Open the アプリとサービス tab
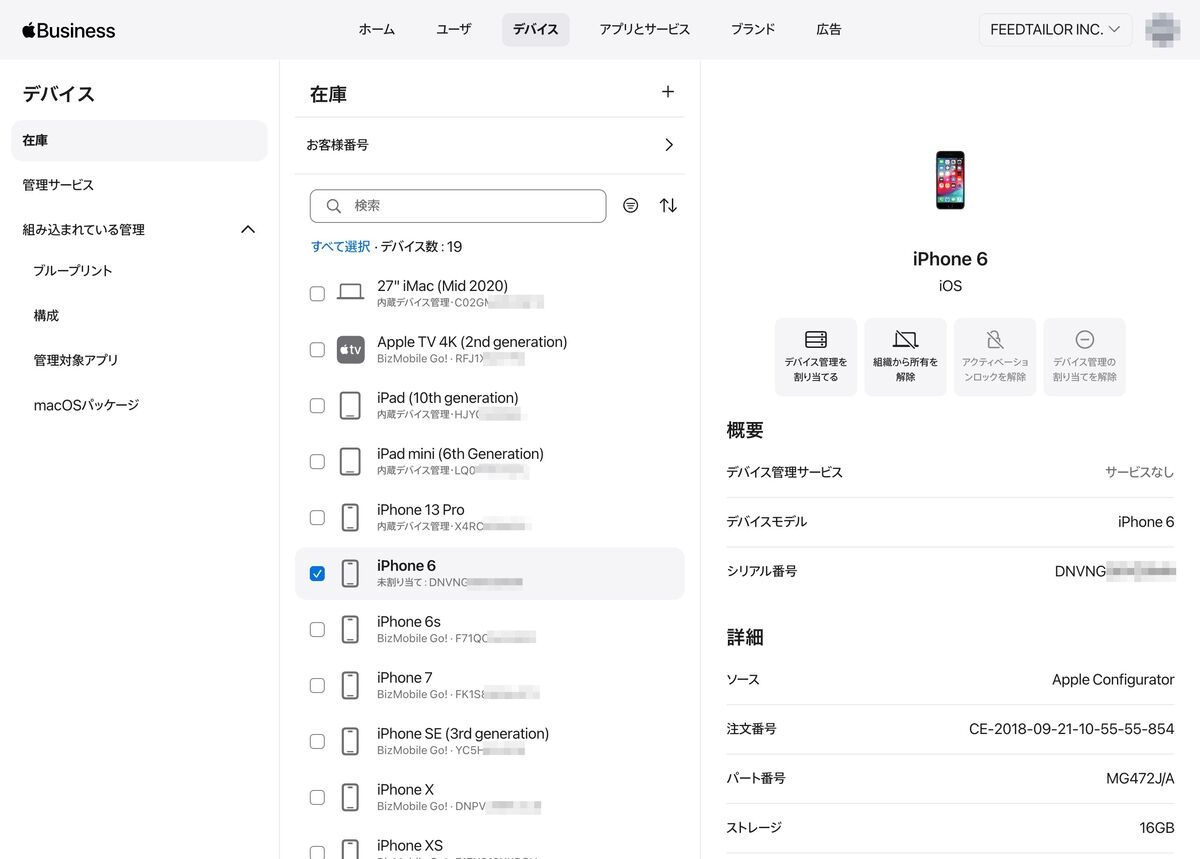Viewport: 1200px width, 859px height. (x=645, y=30)
